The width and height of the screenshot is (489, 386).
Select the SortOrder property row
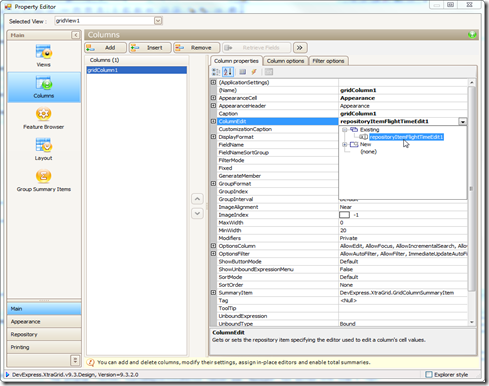pyautogui.click(x=342, y=285)
